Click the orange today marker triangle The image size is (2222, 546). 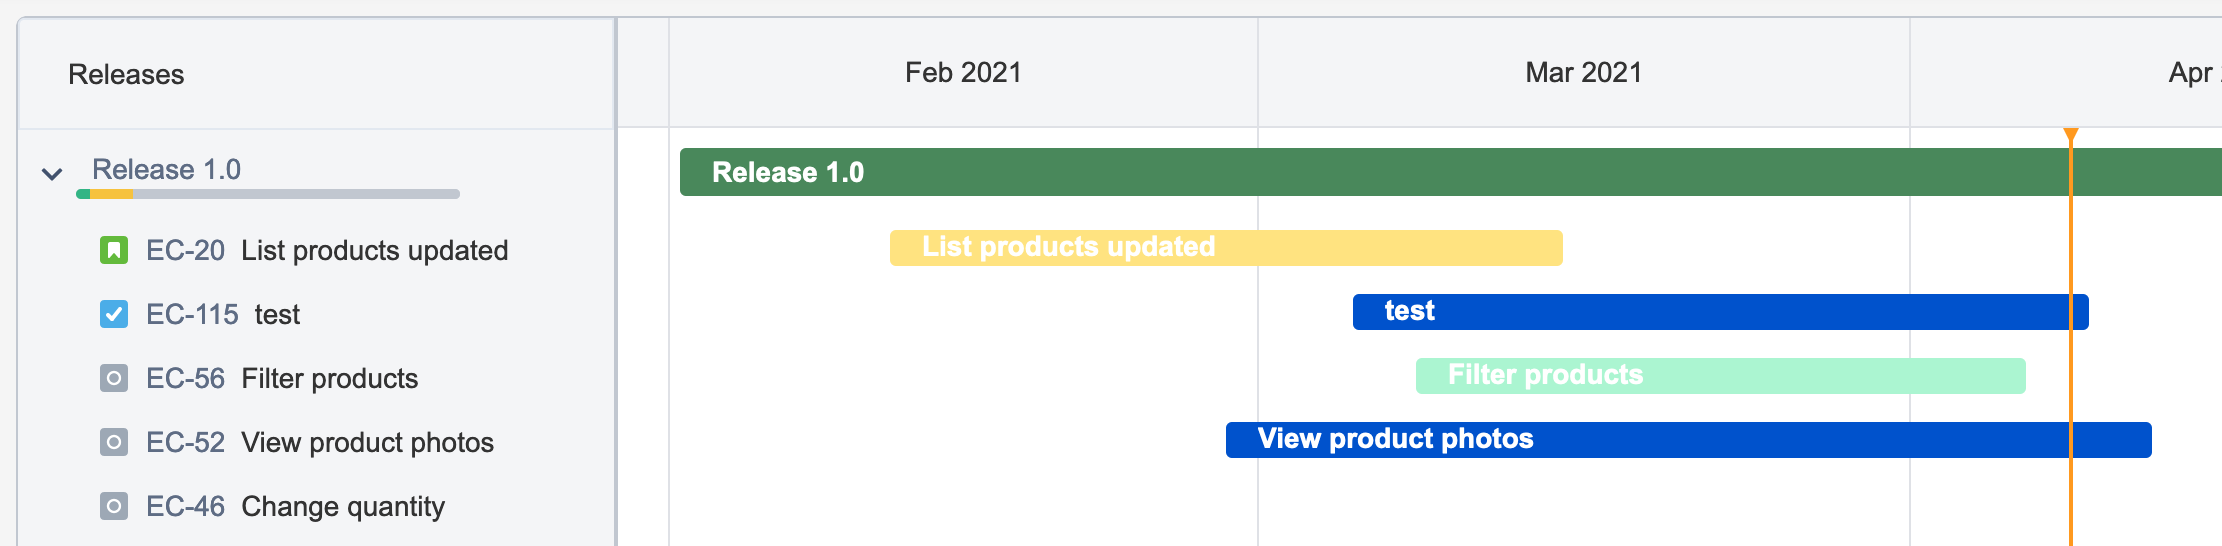pyautogui.click(x=2071, y=135)
